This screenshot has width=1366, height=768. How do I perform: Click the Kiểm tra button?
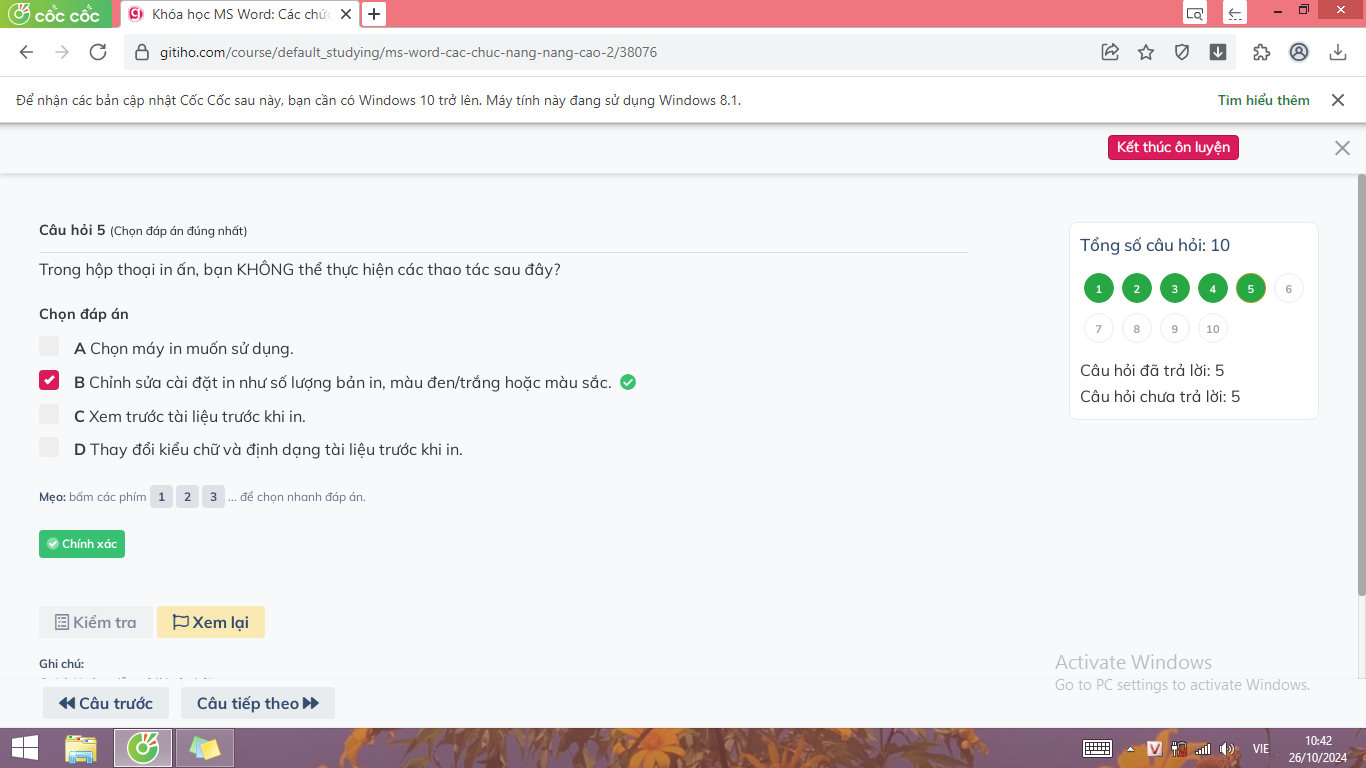coord(96,622)
